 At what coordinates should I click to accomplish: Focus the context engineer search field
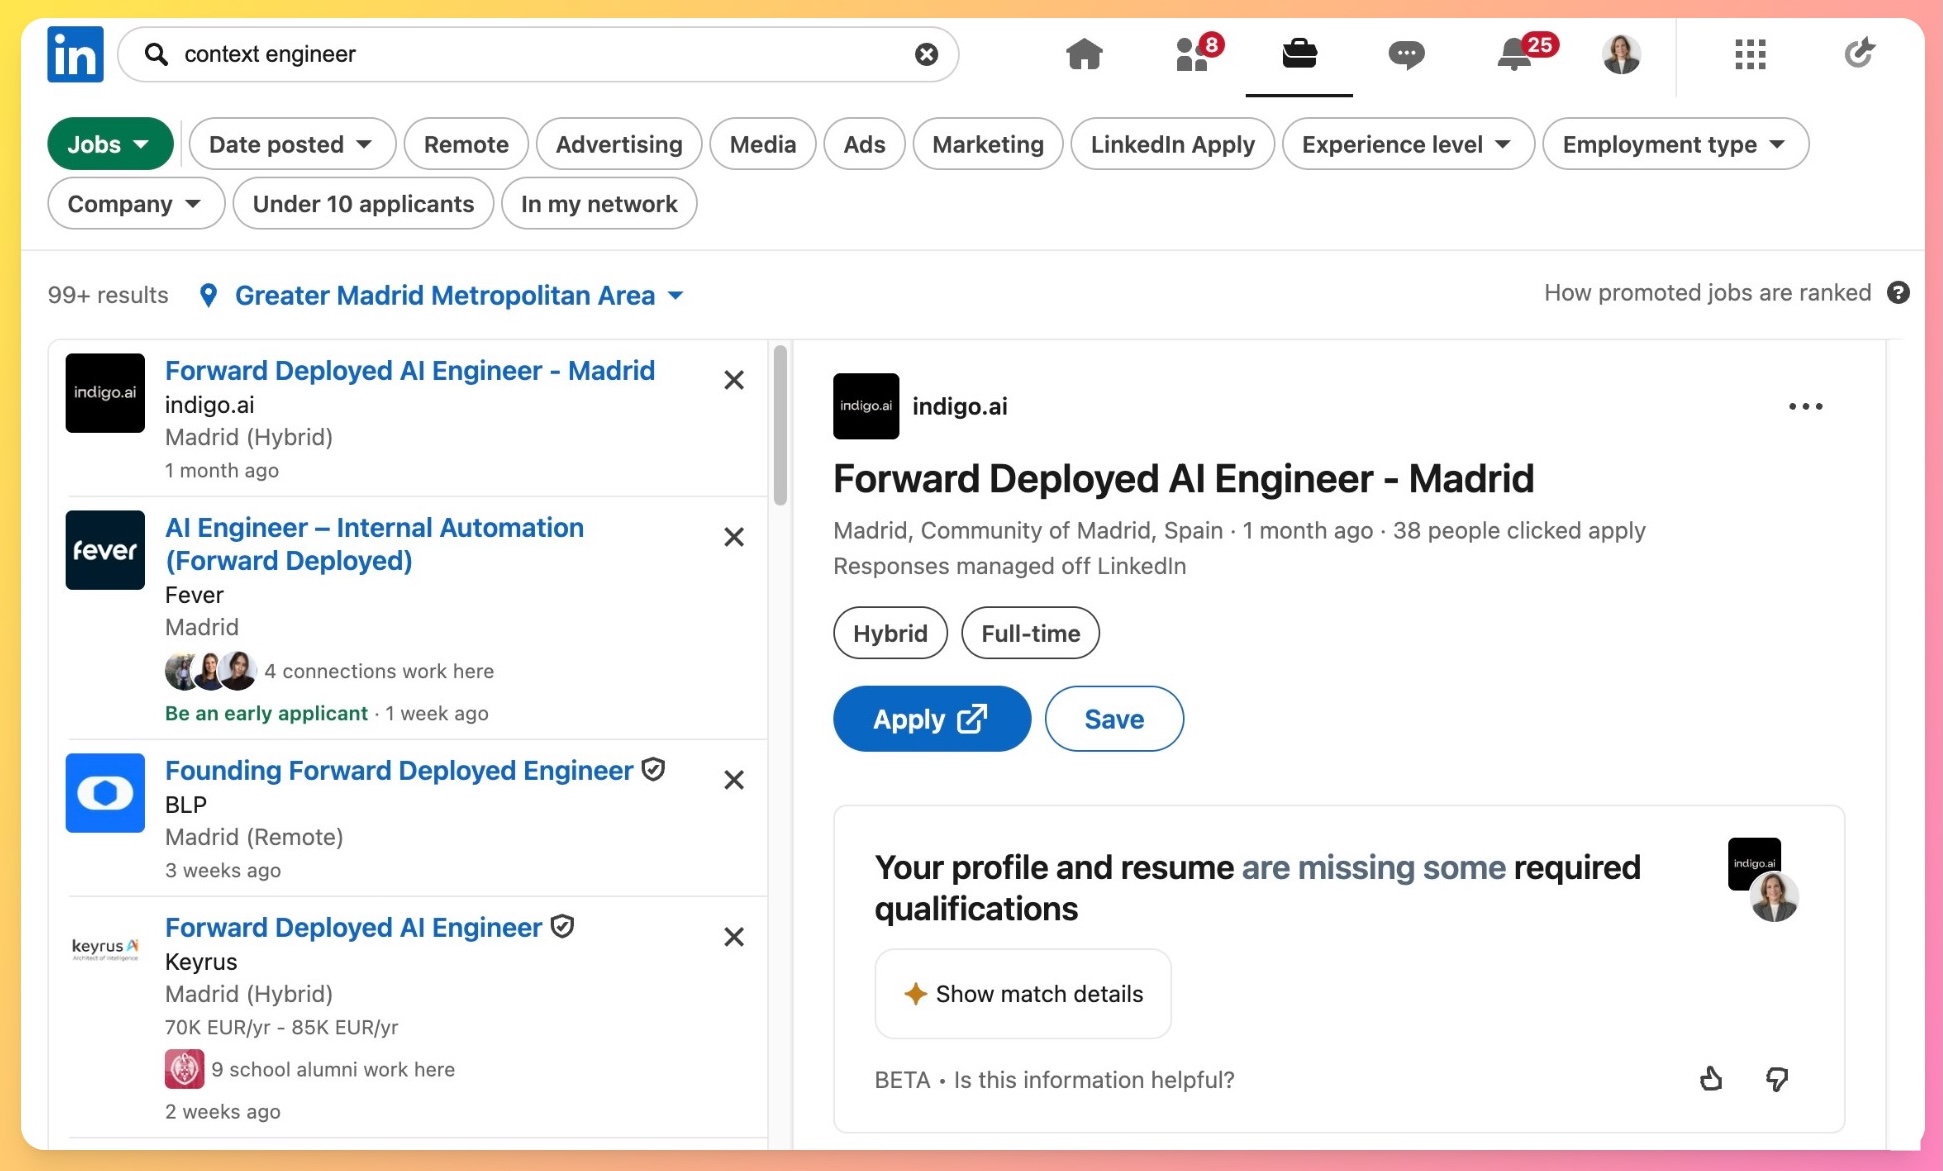(538, 54)
